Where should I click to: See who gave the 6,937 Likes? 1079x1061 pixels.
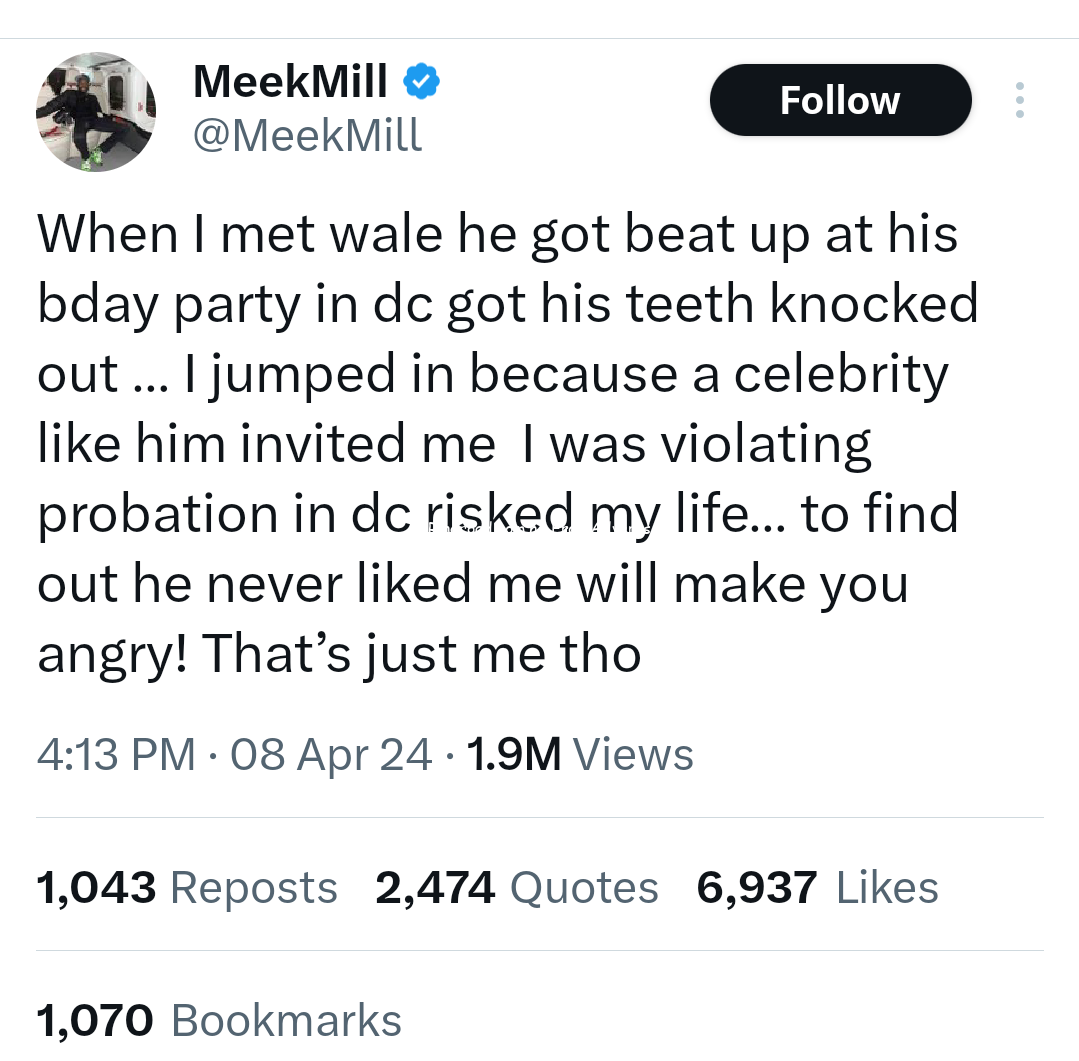(818, 887)
